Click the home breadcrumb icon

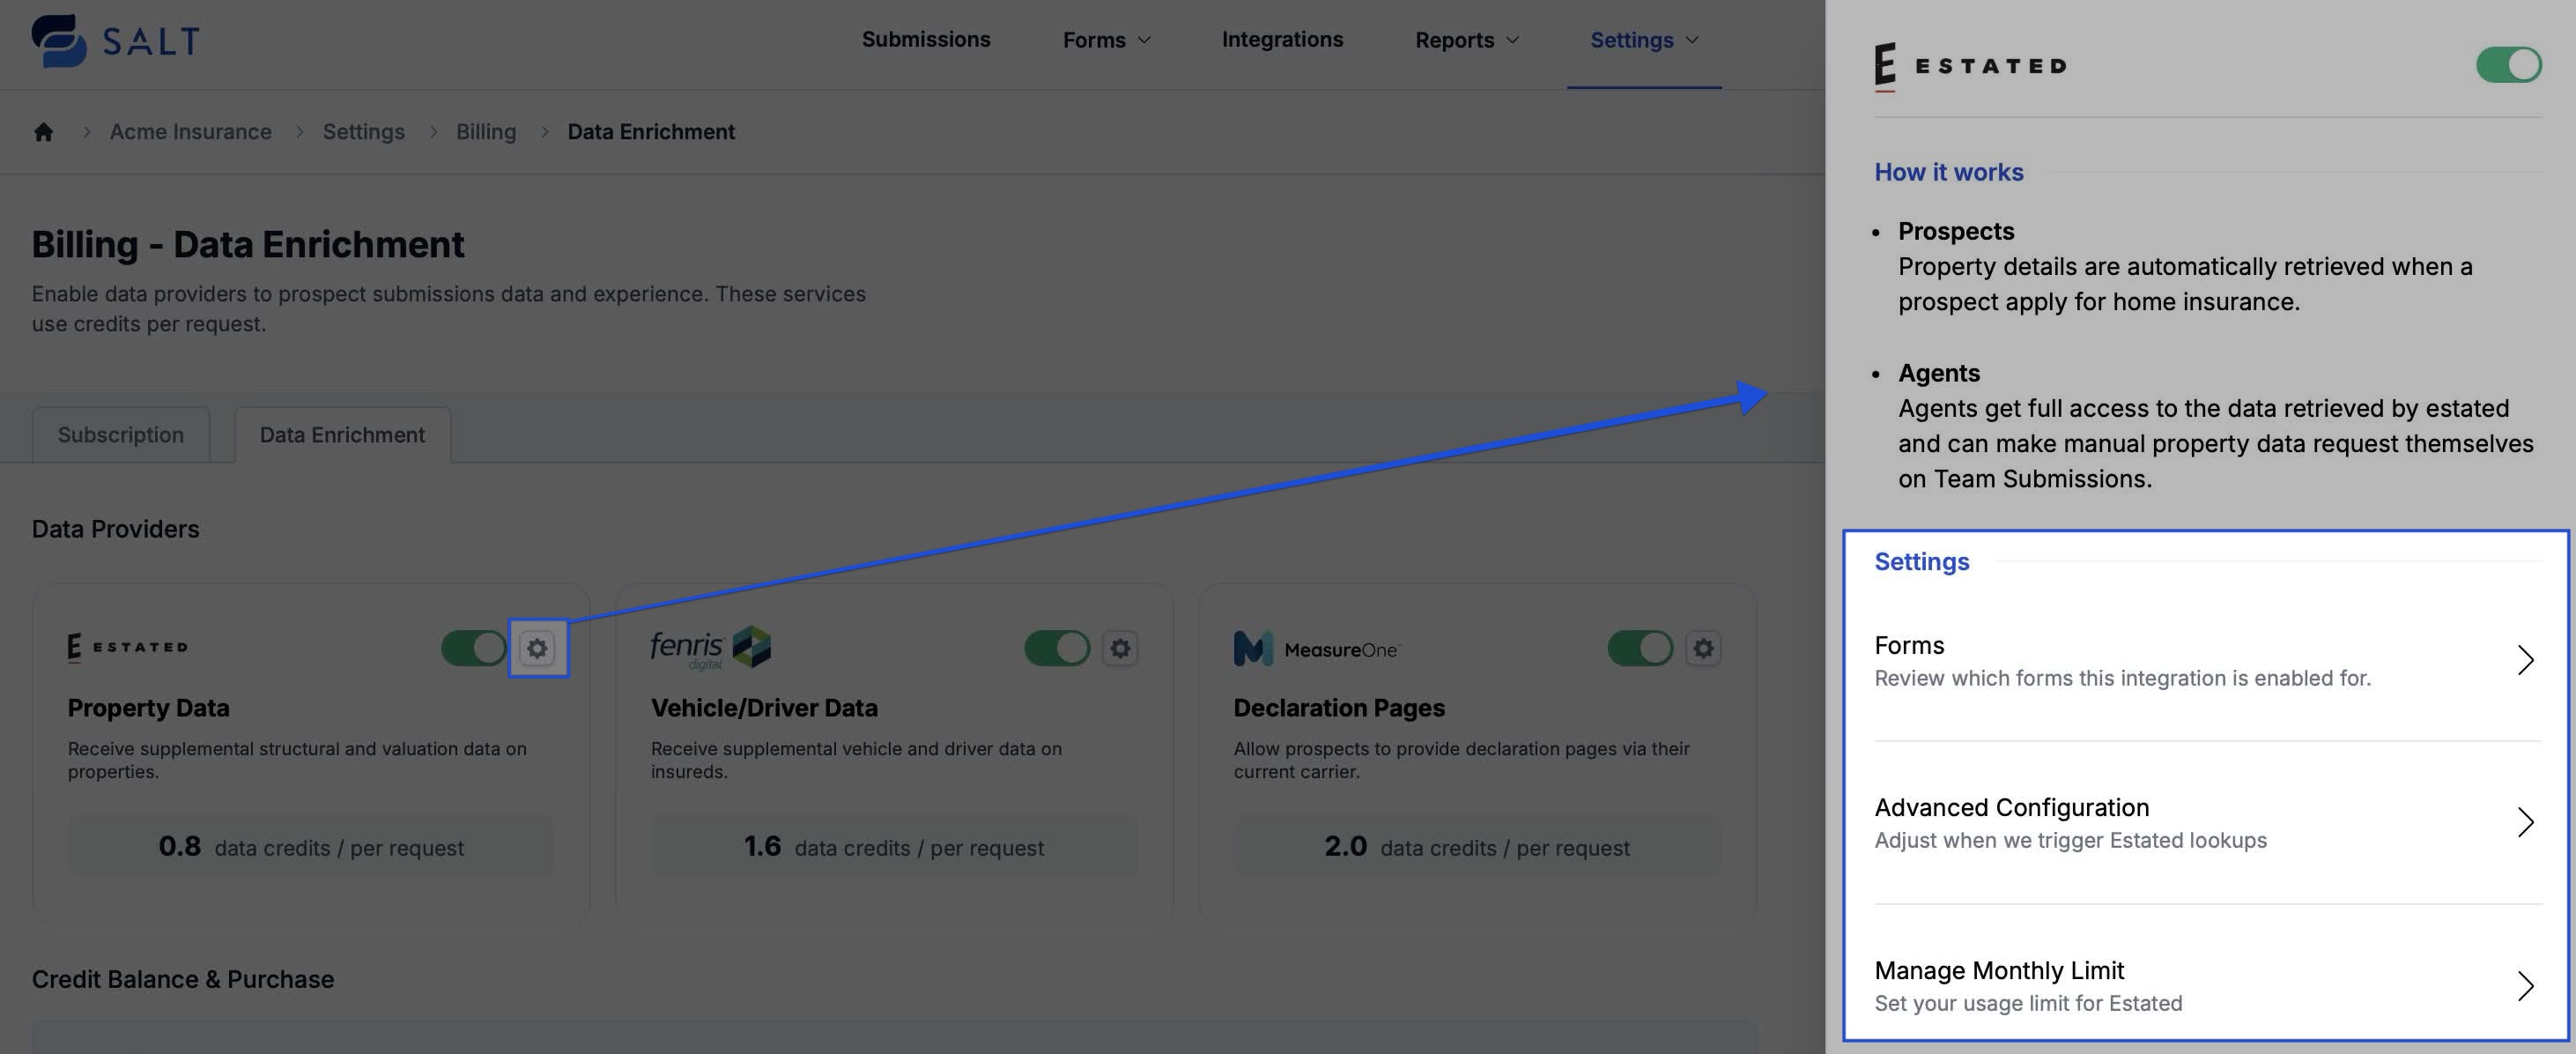pos(43,132)
